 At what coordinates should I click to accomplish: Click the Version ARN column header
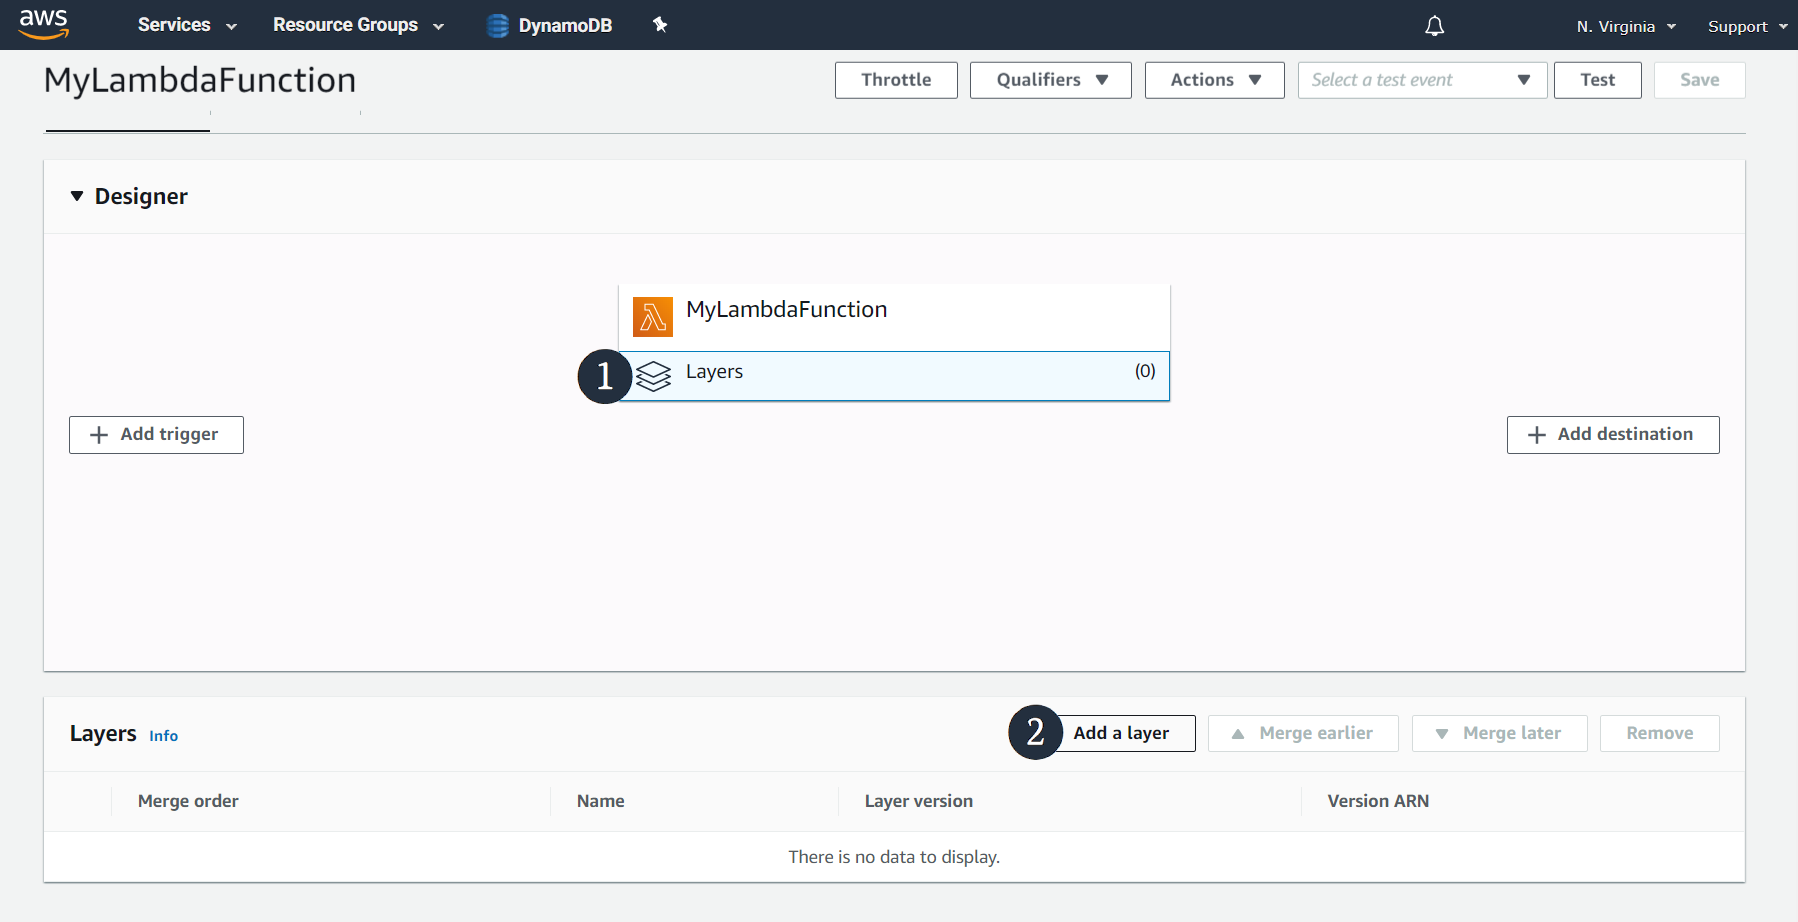pos(1378,801)
